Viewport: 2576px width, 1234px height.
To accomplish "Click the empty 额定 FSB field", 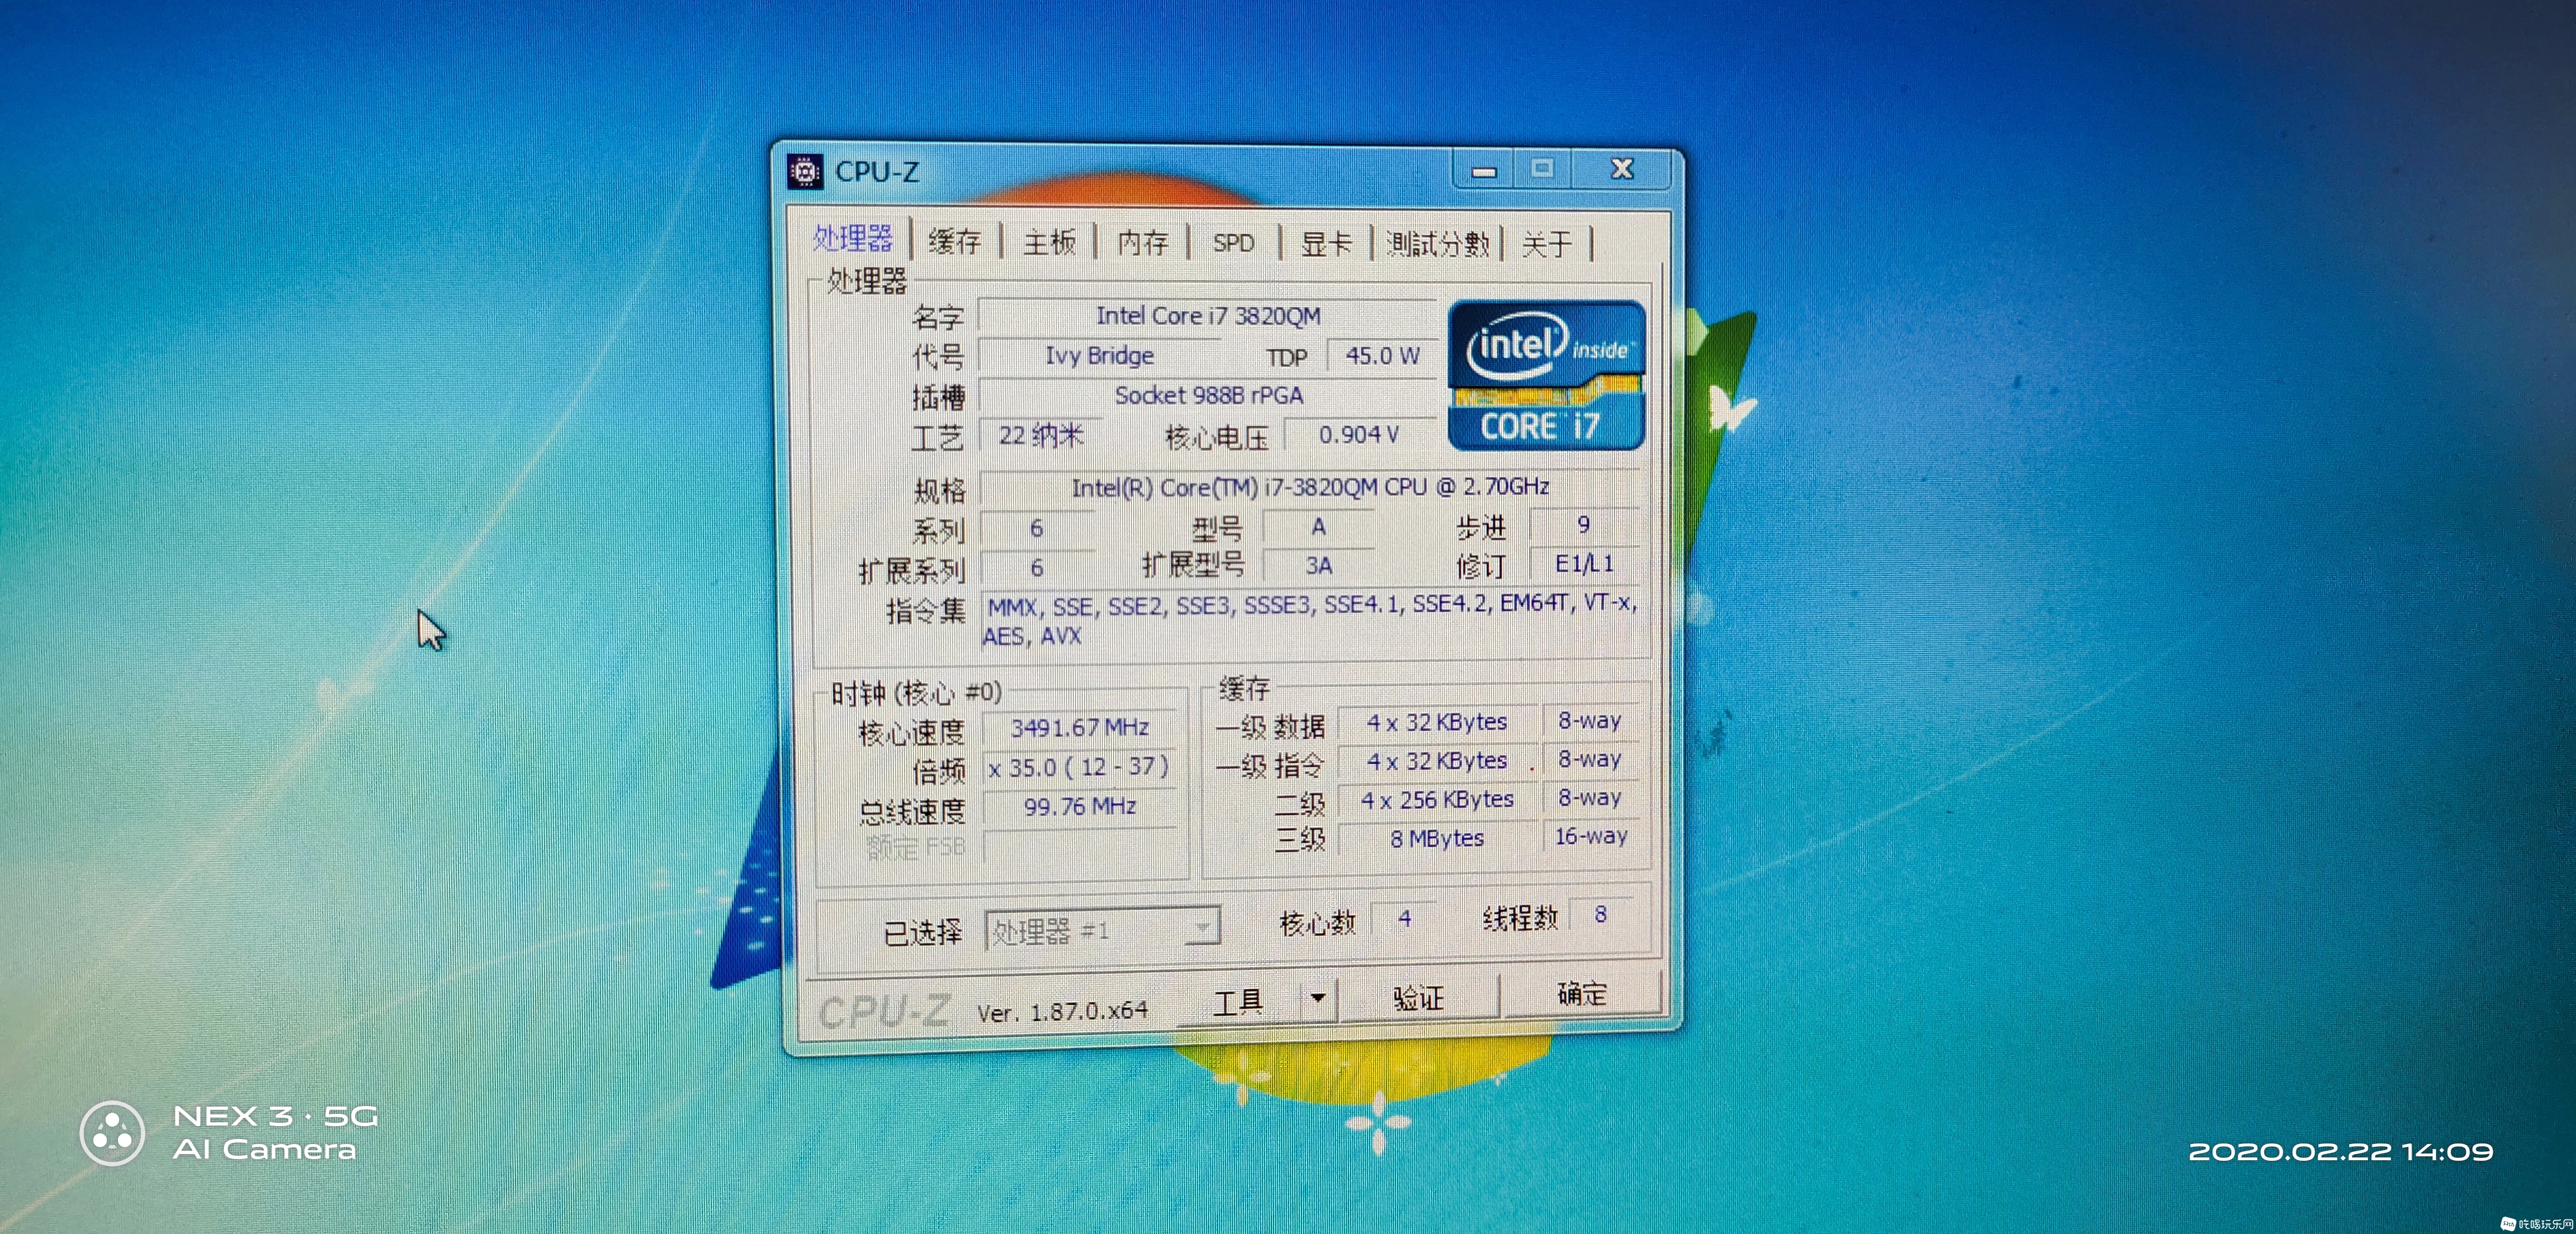I will (1079, 846).
